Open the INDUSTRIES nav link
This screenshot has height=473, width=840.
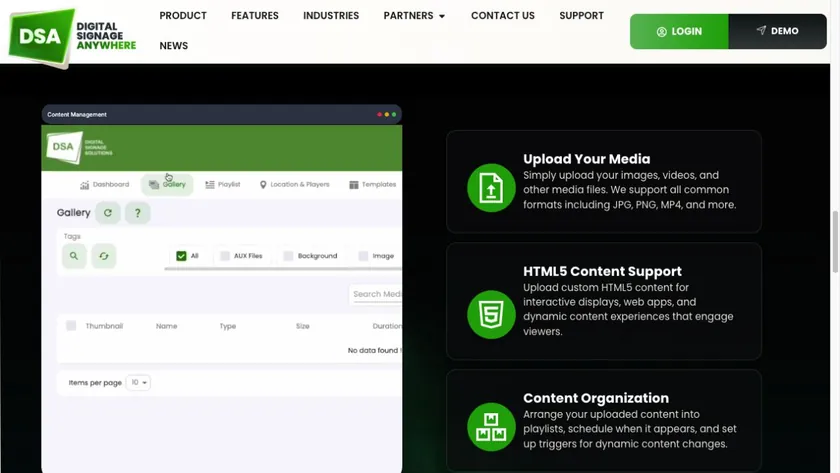click(x=331, y=16)
